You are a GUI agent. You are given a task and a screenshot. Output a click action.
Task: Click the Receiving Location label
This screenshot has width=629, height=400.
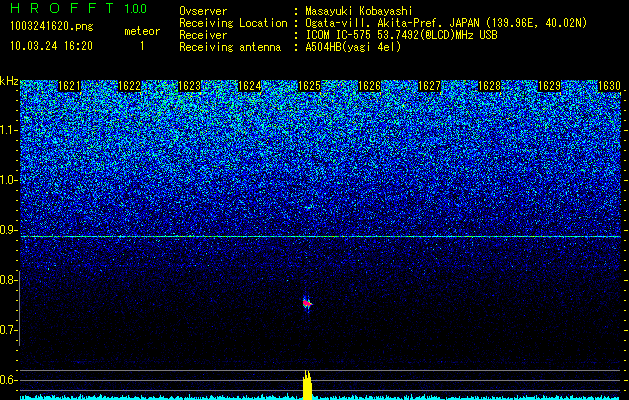pos(233,23)
